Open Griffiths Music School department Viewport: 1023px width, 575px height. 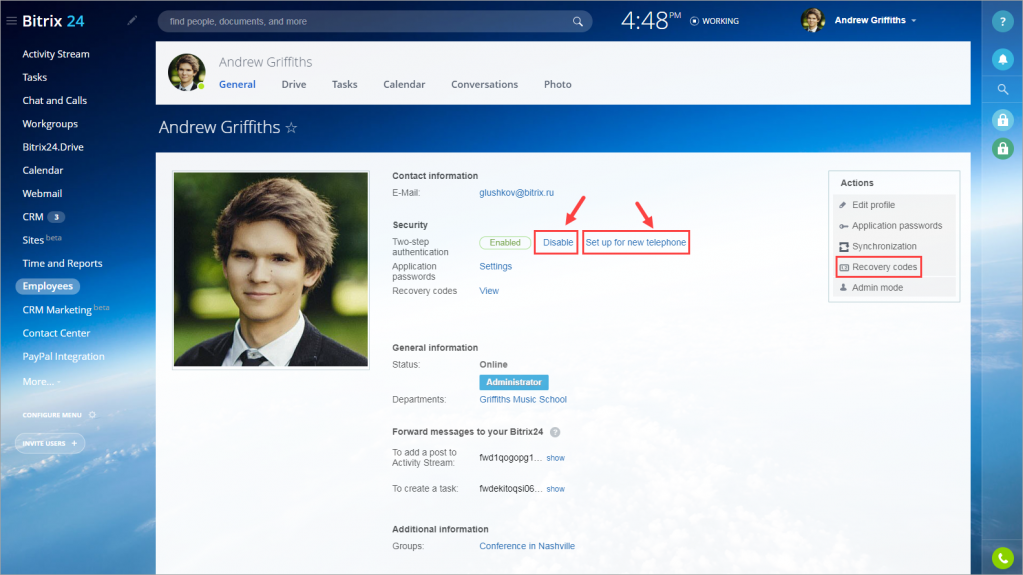(523, 399)
